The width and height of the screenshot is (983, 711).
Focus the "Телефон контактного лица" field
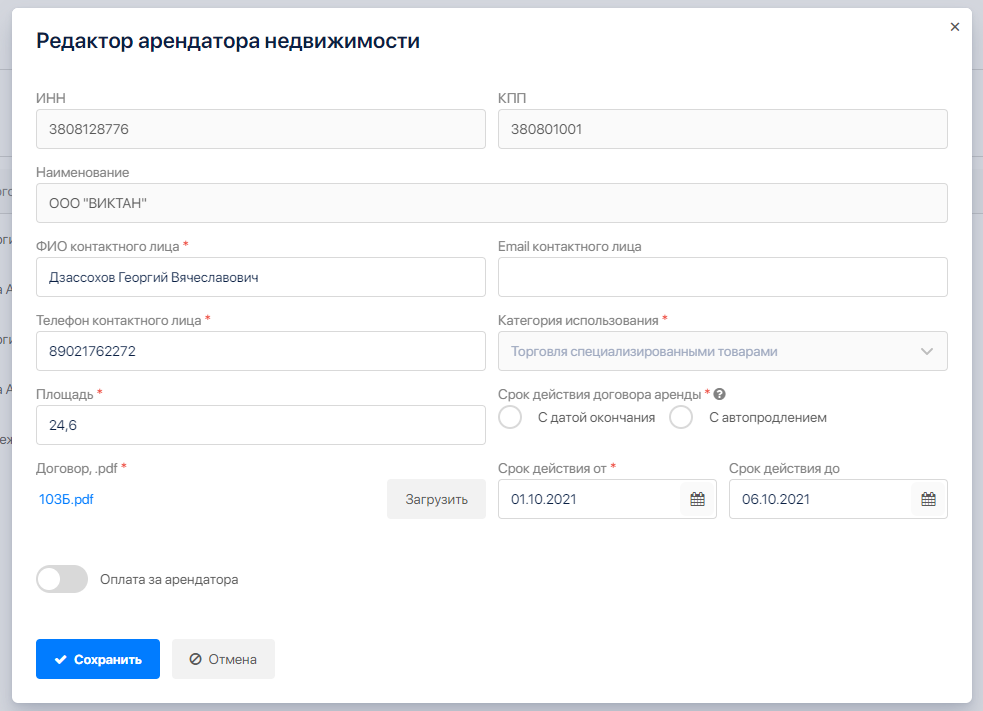pyautogui.click(x=260, y=351)
